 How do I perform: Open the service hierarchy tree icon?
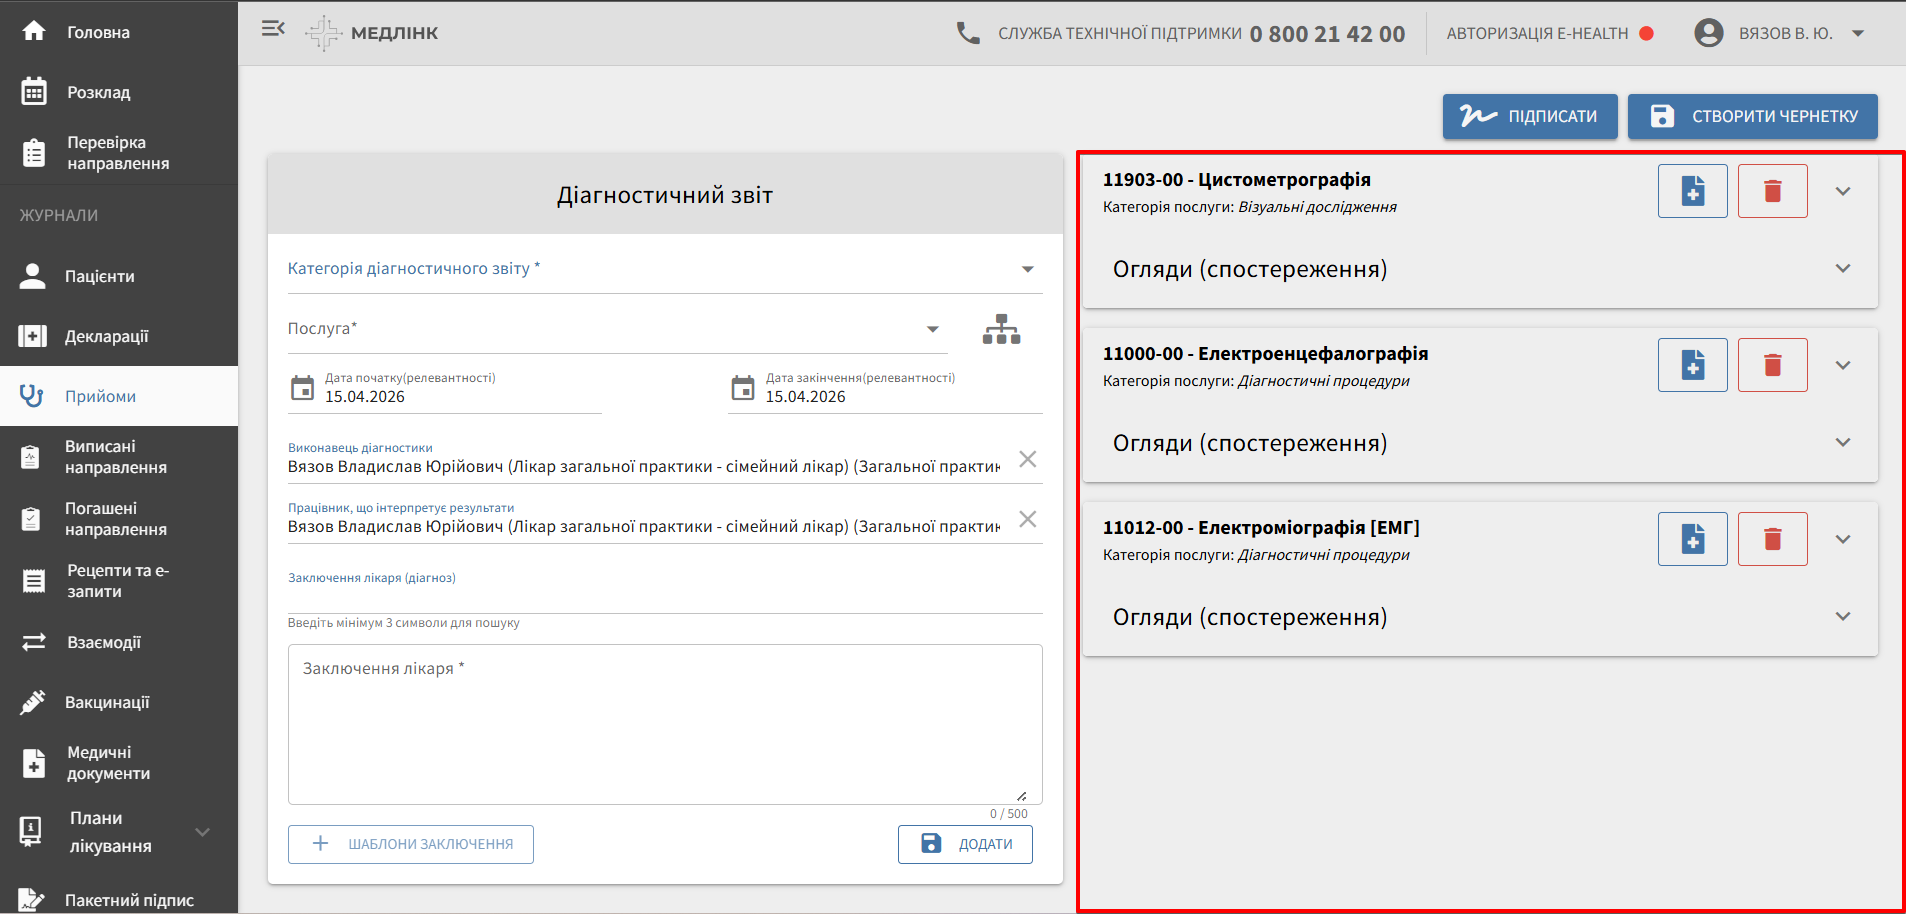tap(1001, 329)
